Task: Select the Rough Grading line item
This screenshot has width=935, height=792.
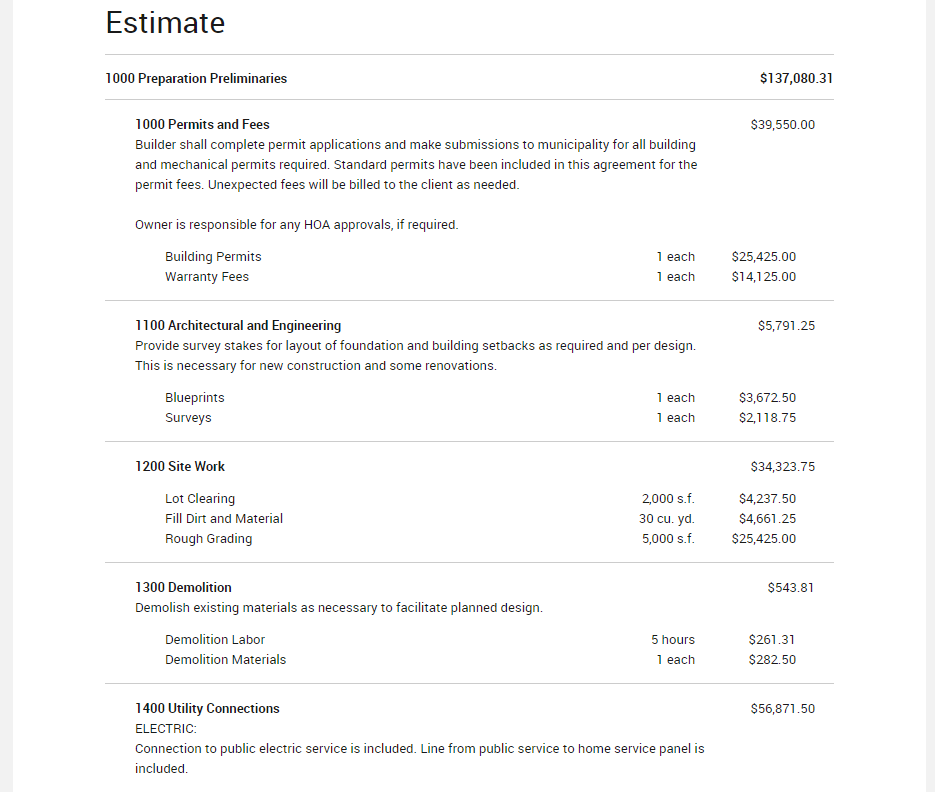Action: [208, 539]
